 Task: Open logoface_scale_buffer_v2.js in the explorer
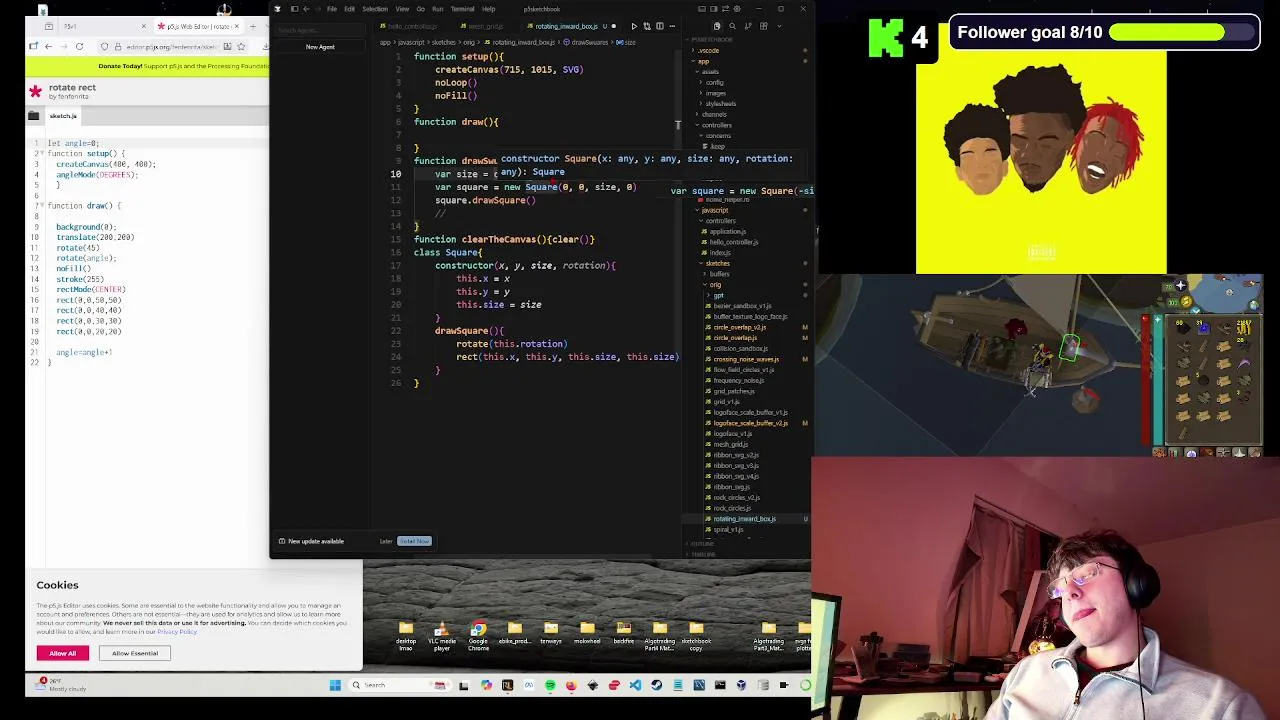(750, 423)
